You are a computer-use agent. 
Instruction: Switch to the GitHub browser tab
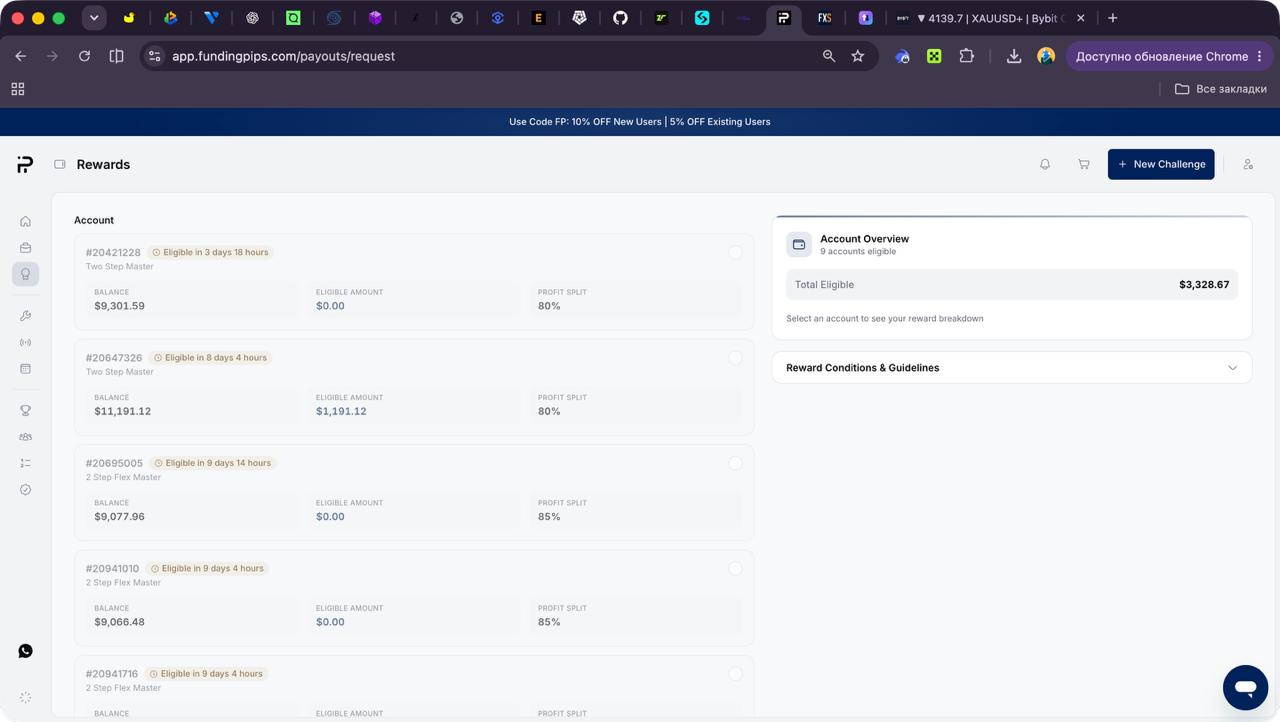click(620, 18)
